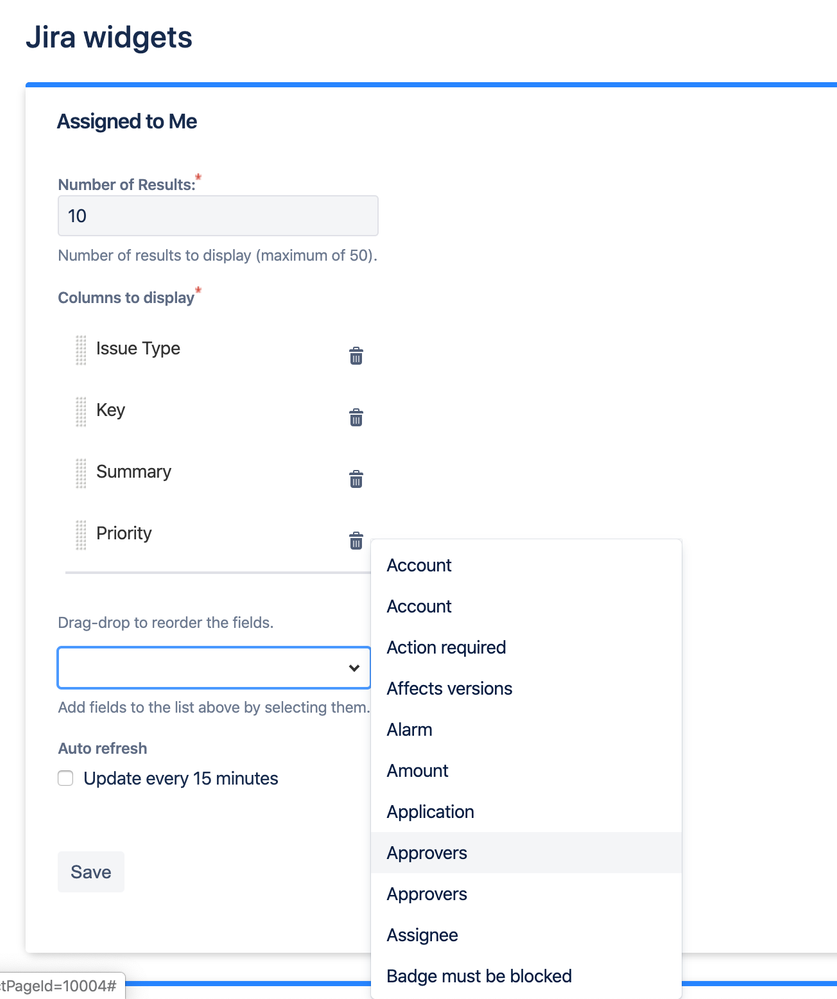Click the Number of Results label
The width and height of the screenshot is (837, 999).
pos(127,185)
